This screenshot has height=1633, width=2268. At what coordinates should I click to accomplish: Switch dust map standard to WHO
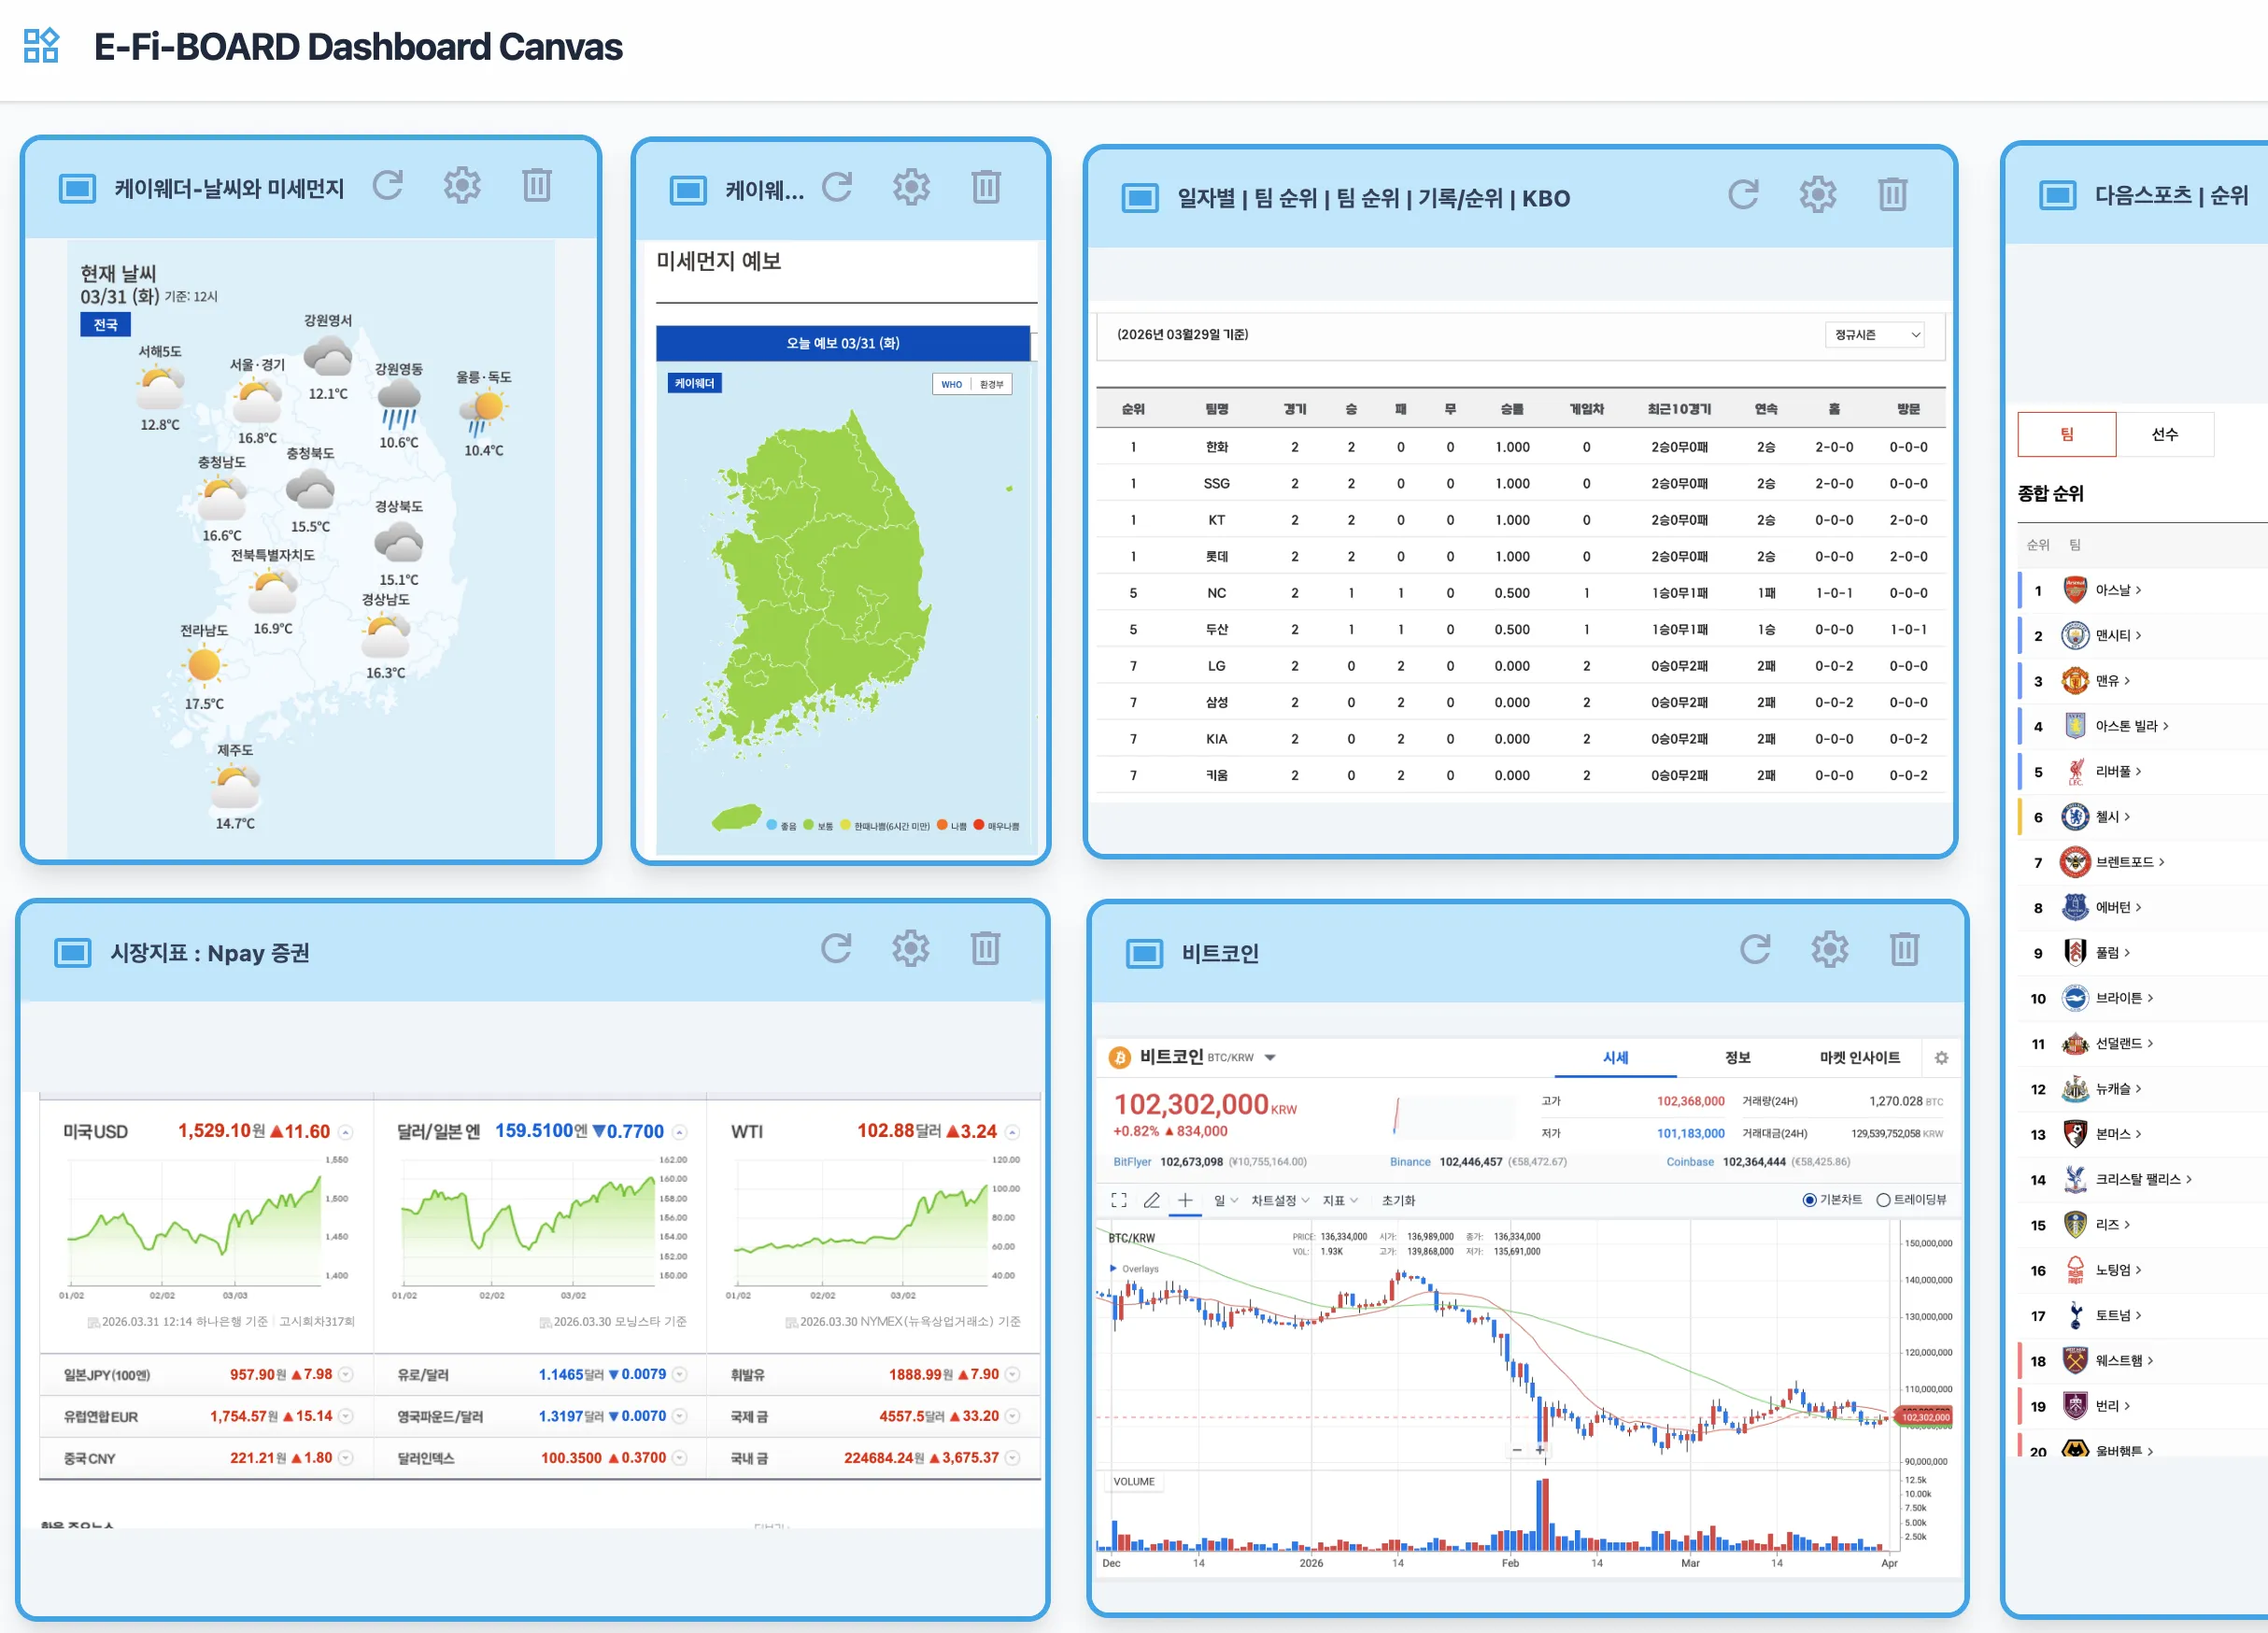tap(951, 385)
